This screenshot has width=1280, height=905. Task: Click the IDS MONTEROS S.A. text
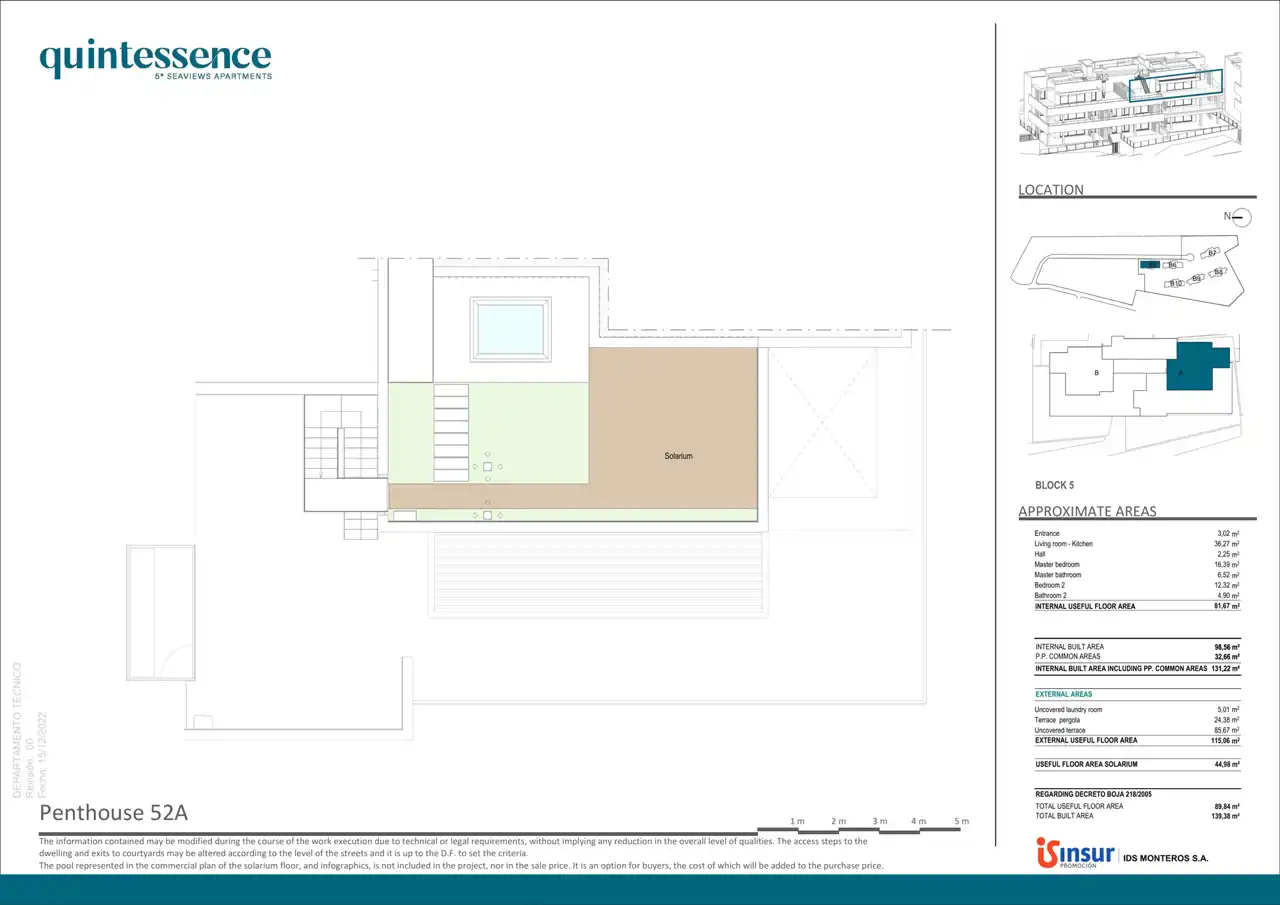click(1166, 858)
